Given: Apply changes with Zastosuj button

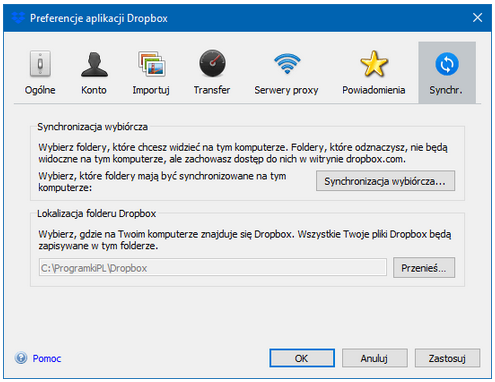Looking at the screenshot, I should [x=447, y=358].
